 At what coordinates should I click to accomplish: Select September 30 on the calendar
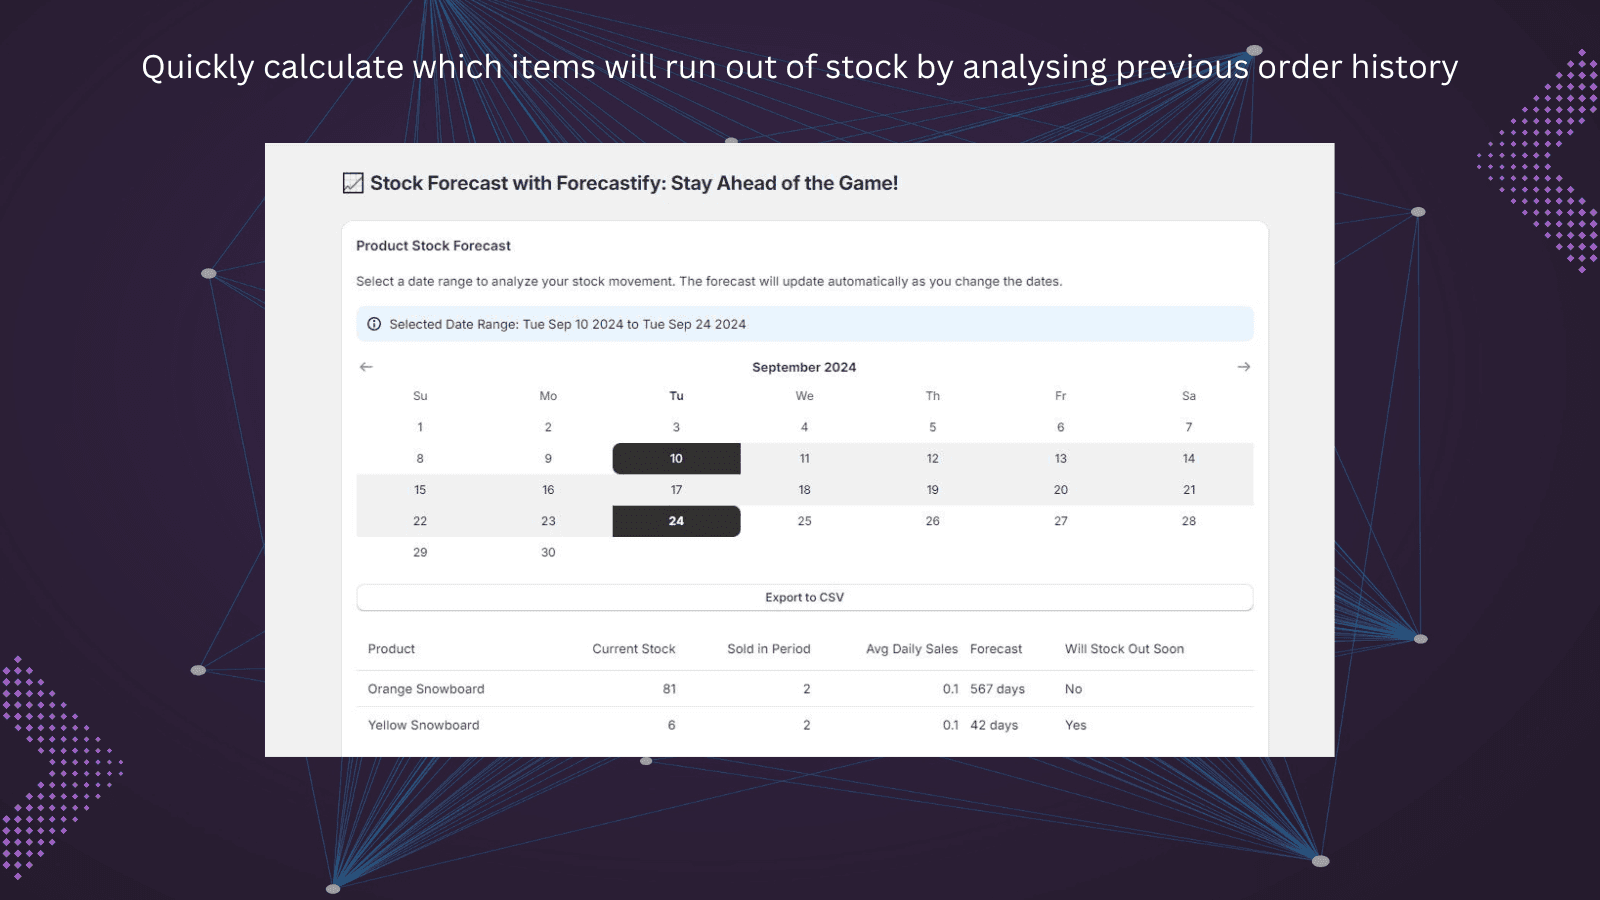pyautogui.click(x=547, y=552)
